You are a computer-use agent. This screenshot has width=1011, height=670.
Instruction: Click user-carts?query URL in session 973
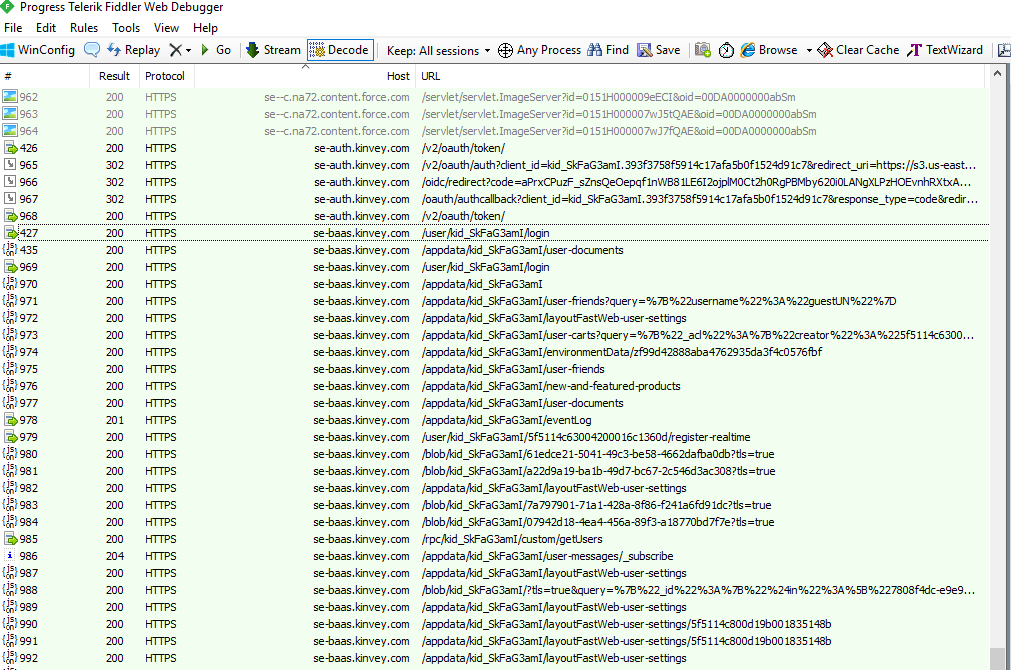(x=698, y=335)
